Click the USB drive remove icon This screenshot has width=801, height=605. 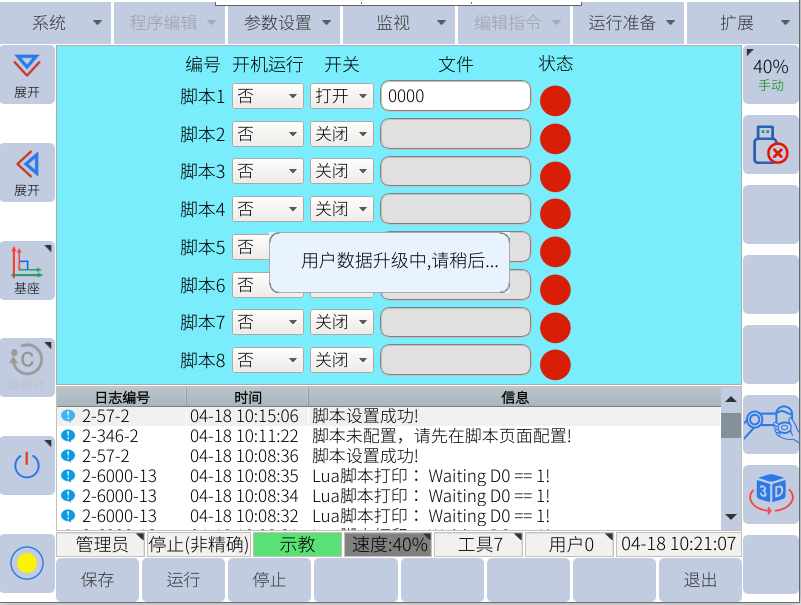tap(770, 145)
